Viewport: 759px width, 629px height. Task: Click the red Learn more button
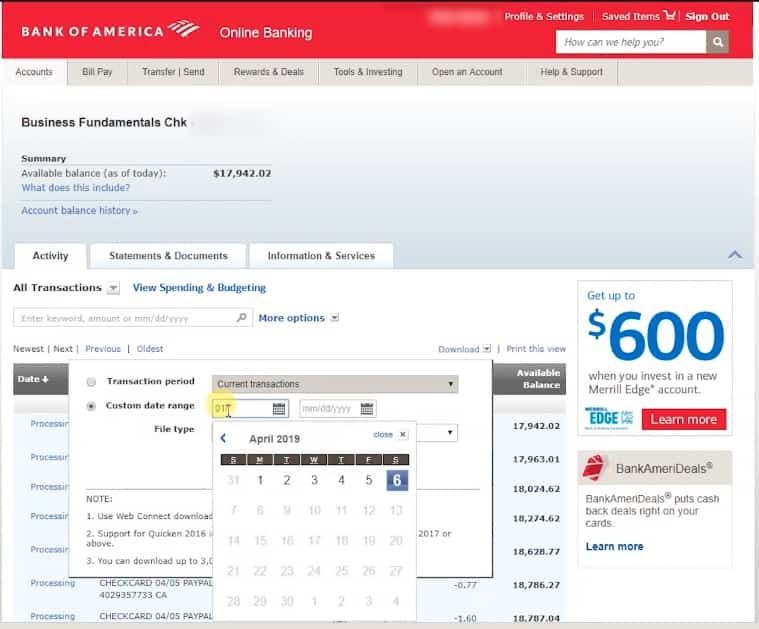pos(683,419)
